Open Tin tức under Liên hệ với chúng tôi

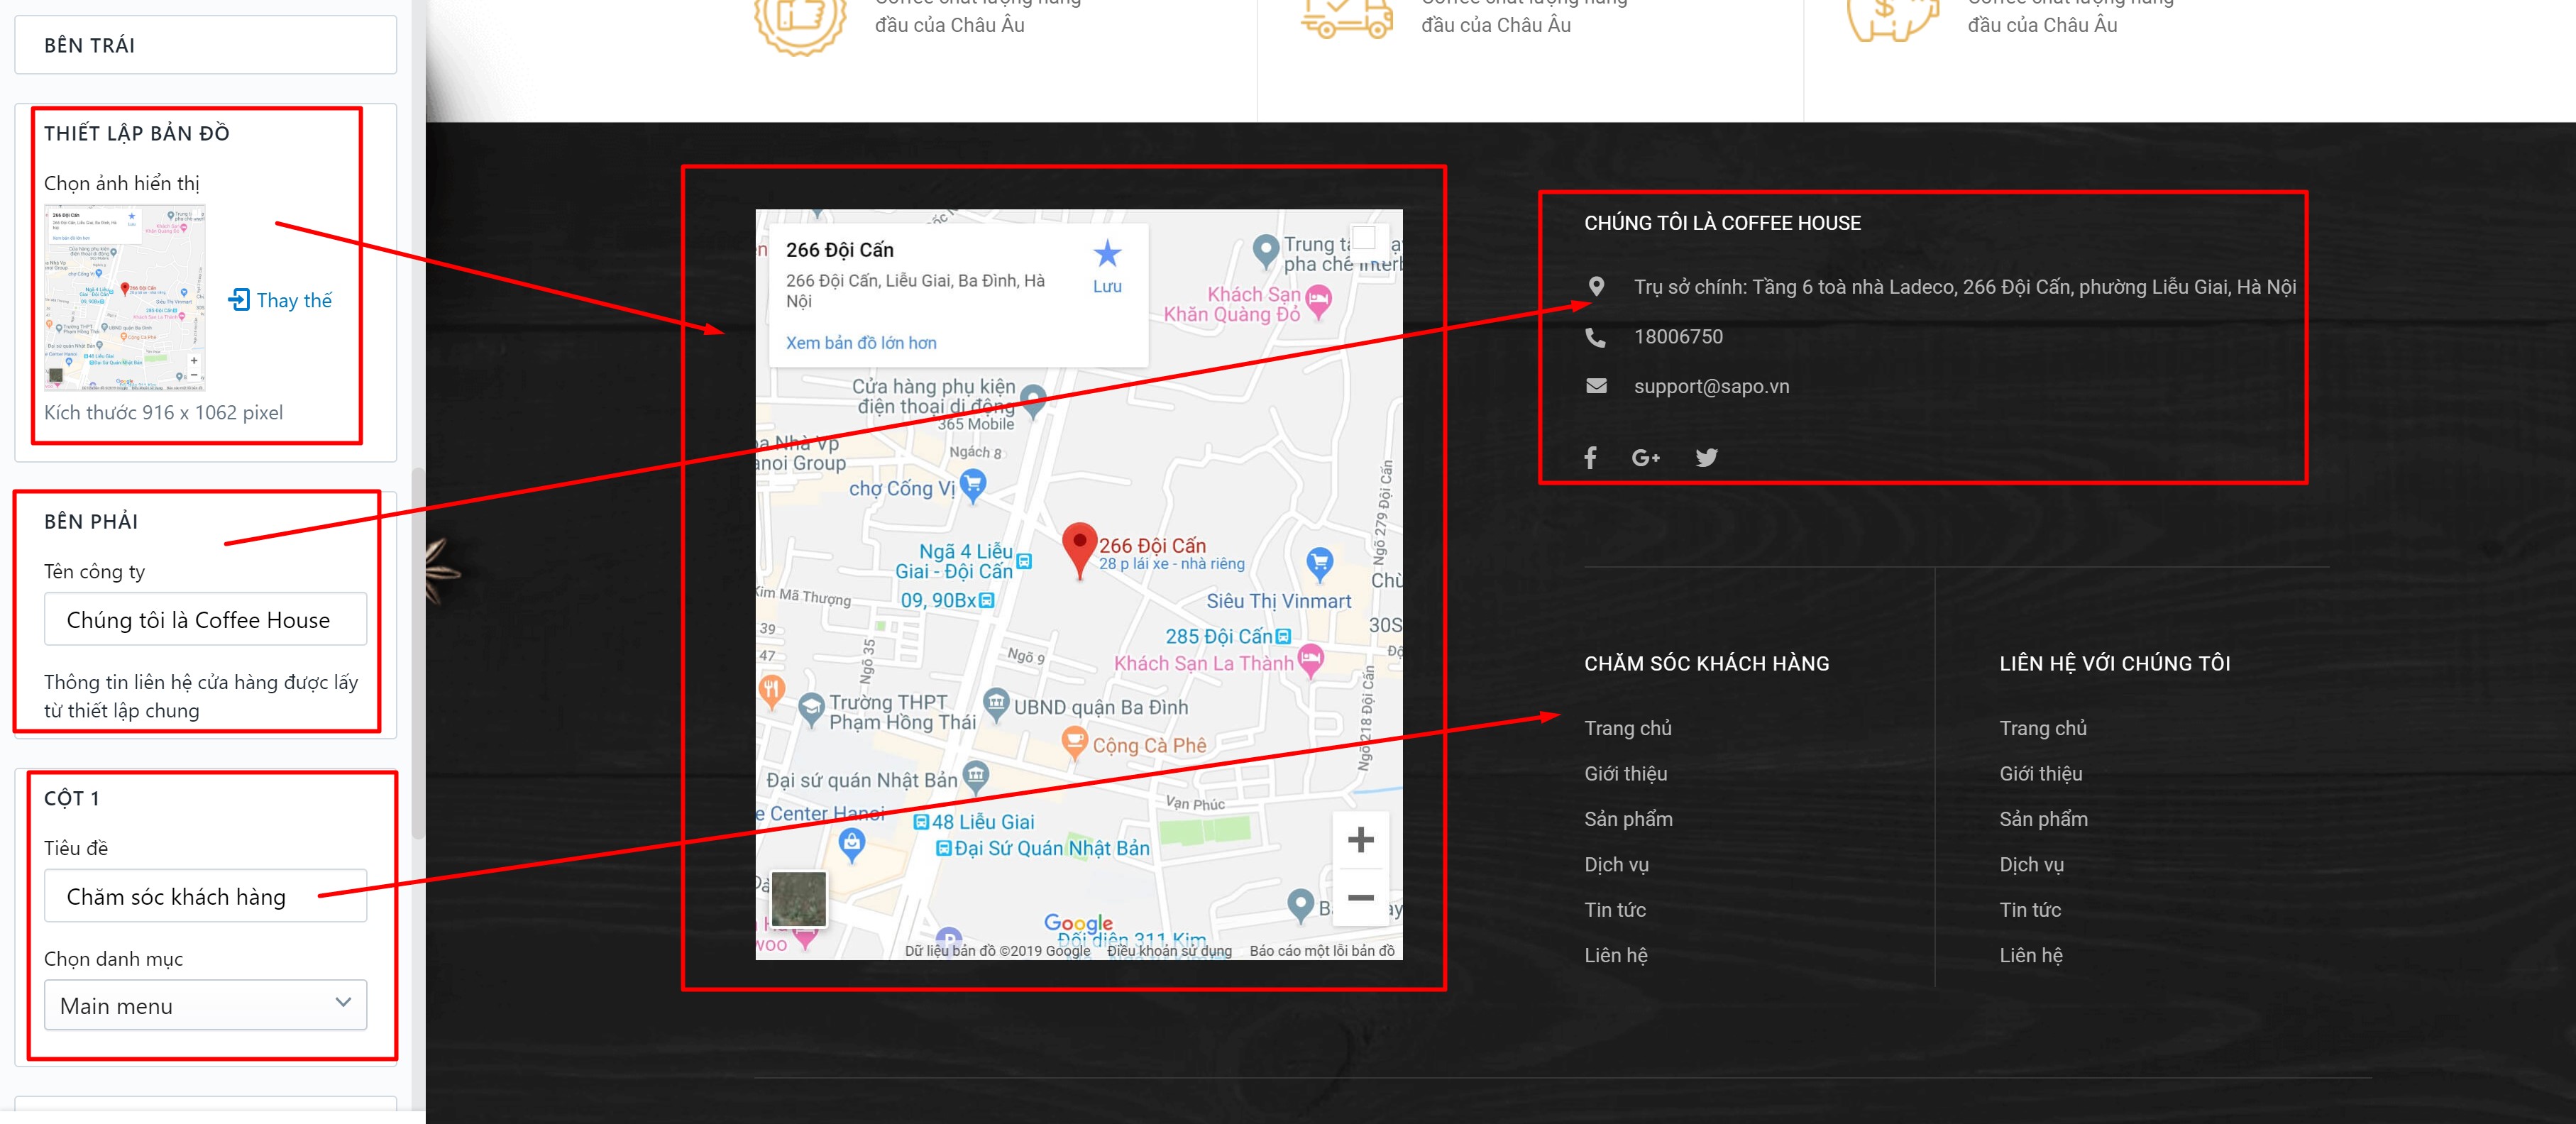click(2029, 910)
